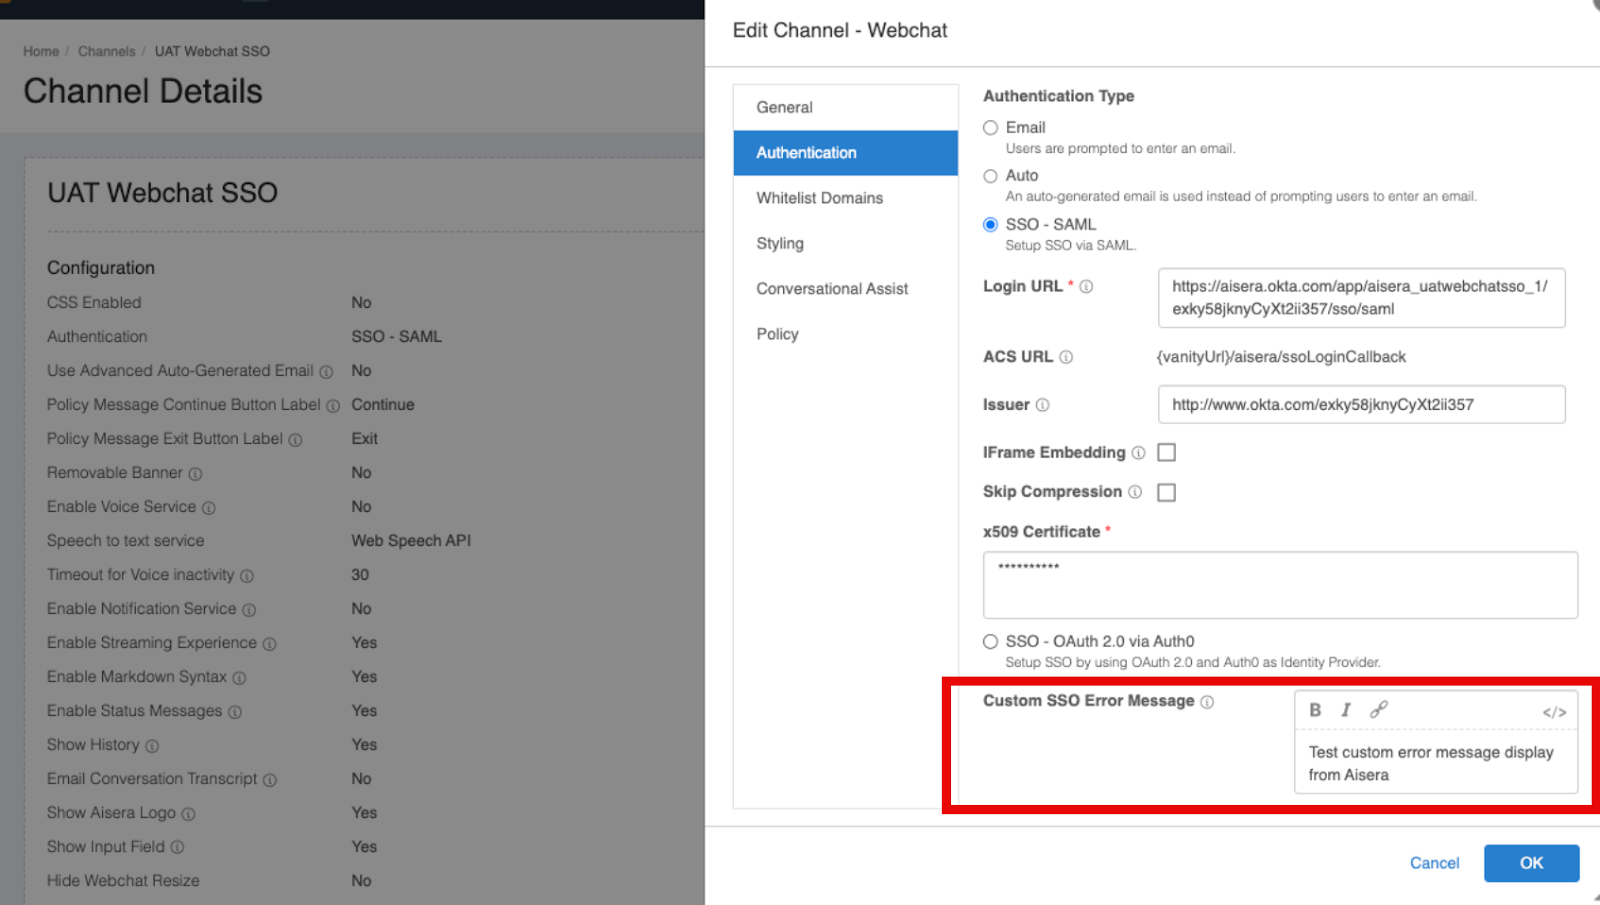This screenshot has width=1600, height=905.
Task: Open info icon beside Enable Status Messages
Action: point(234,712)
